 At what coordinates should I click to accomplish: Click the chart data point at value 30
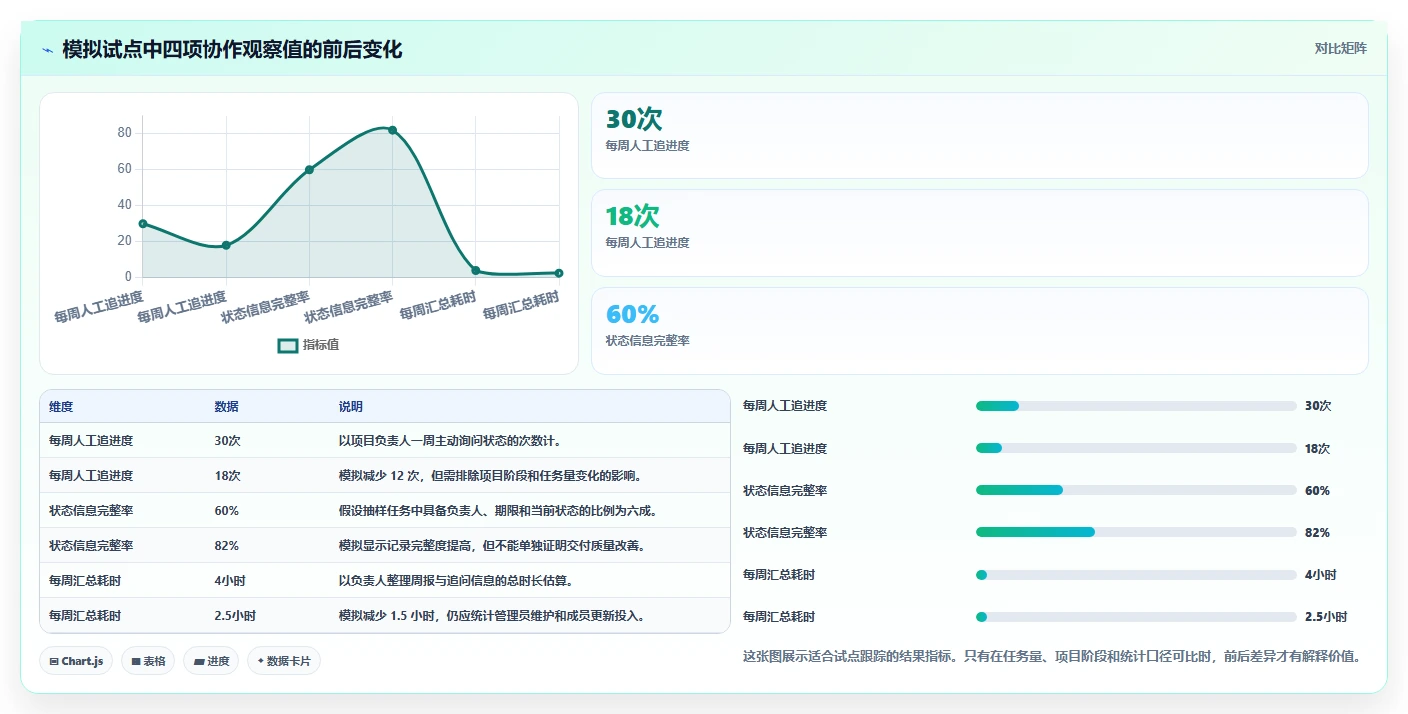[x=143, y=224]
